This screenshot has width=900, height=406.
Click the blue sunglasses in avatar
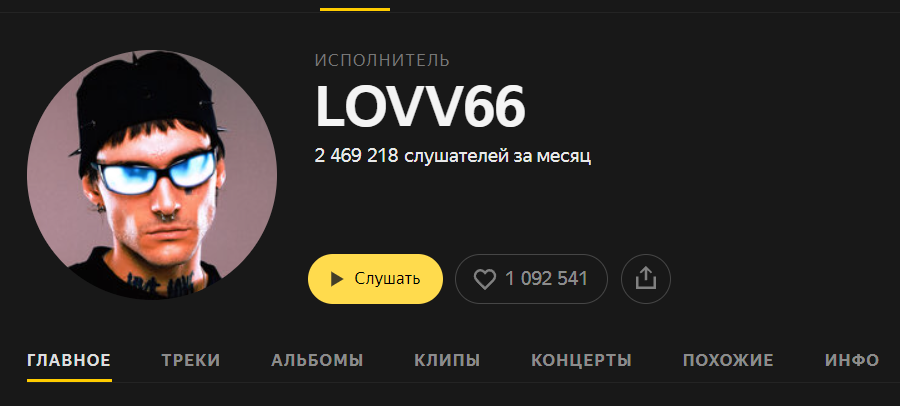coord(156,171)
